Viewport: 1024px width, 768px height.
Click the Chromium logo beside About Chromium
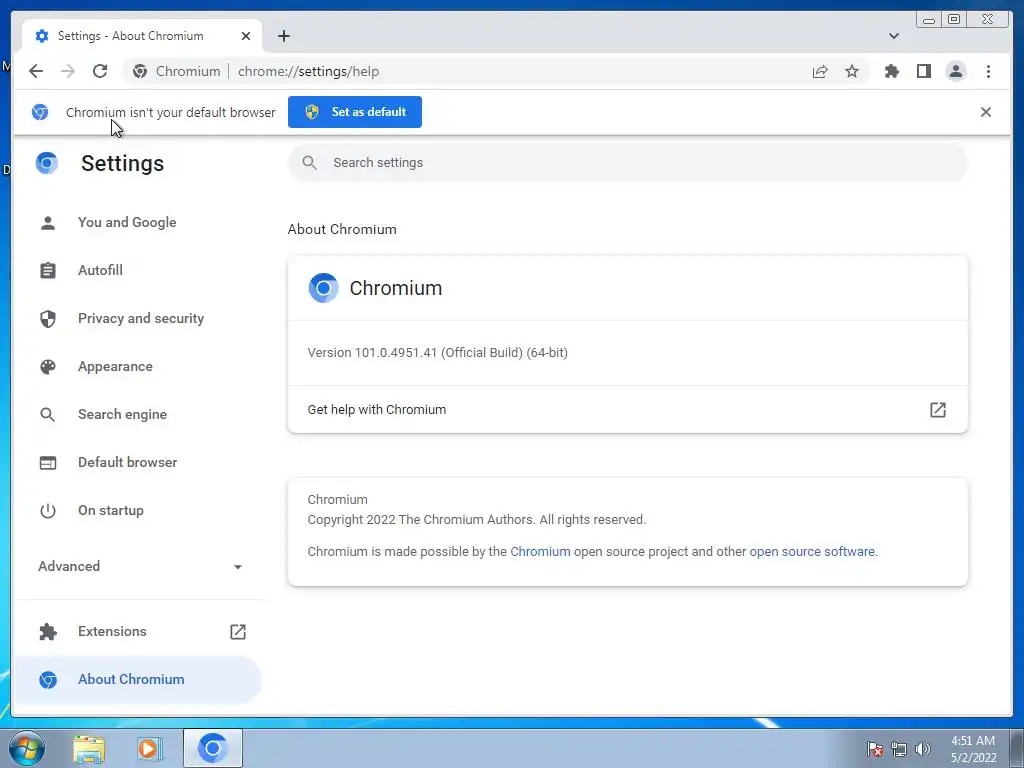click(x=48, y=680)
